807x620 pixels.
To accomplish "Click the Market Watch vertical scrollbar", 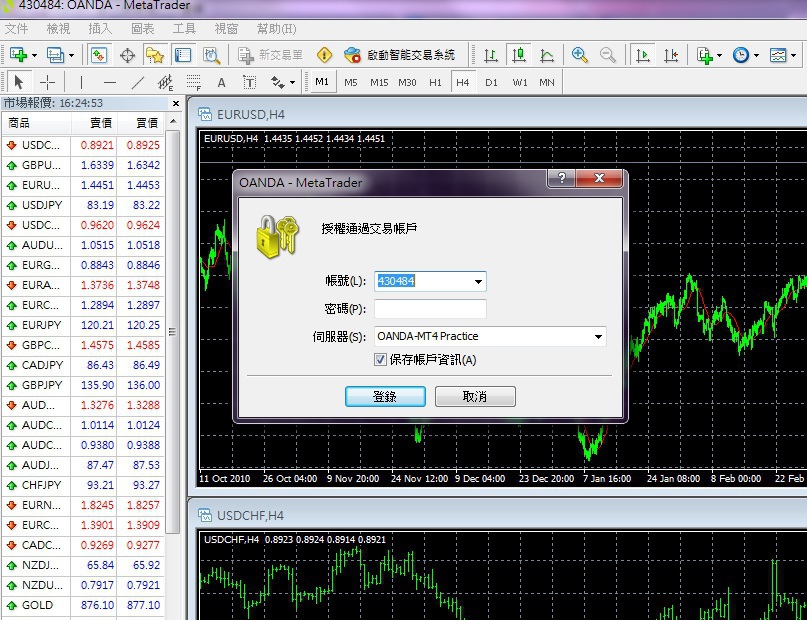I will [173, 332].
